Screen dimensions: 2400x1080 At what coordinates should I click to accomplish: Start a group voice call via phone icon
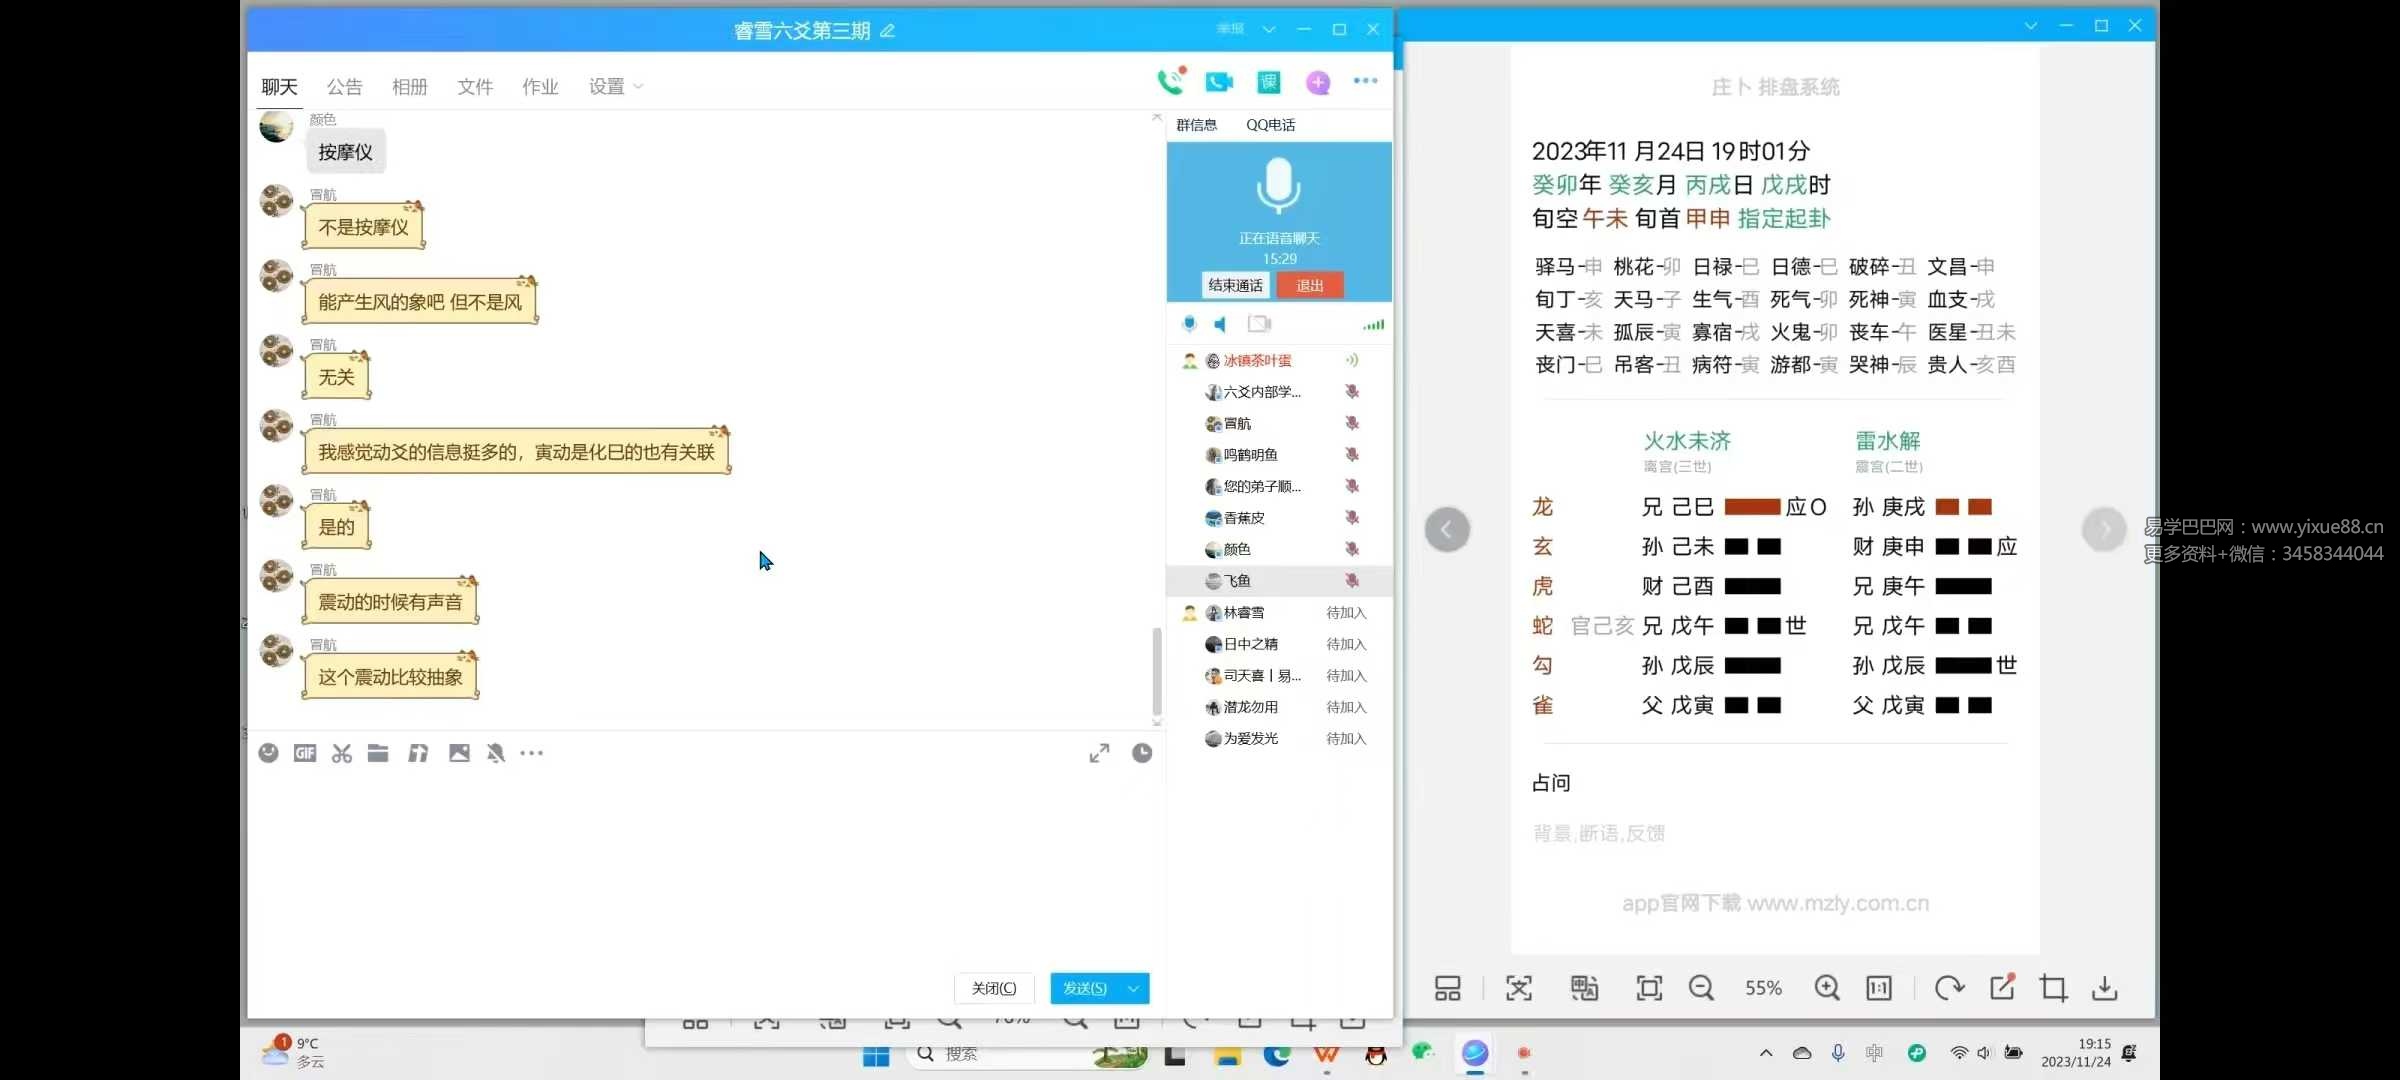(1170, 82)
